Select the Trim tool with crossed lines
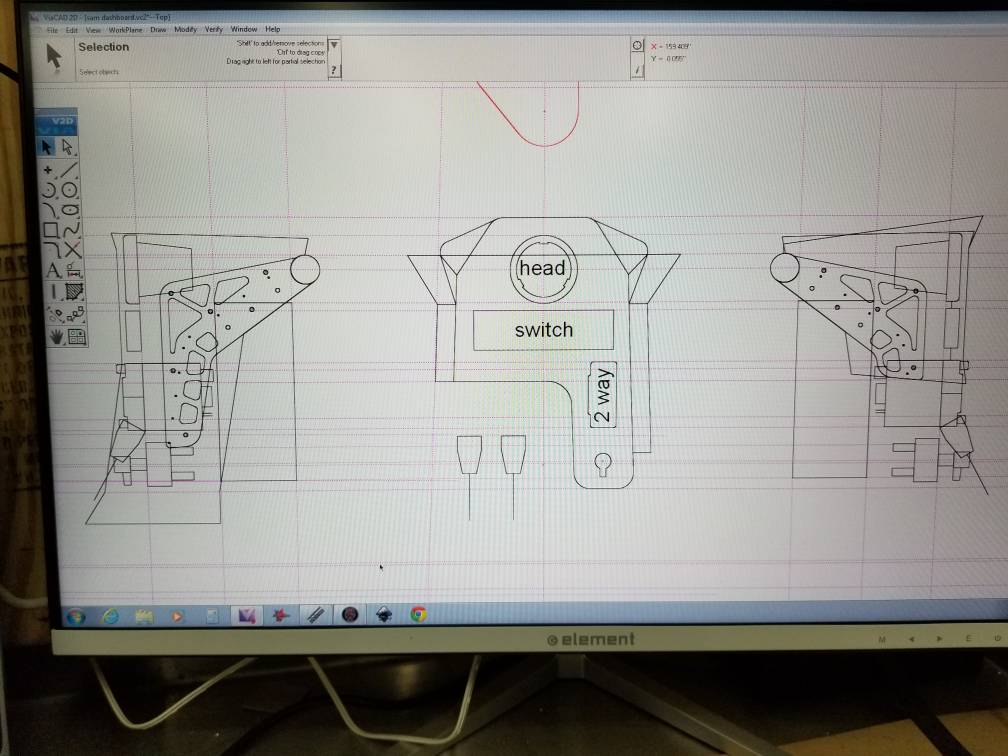Image resolution: width=1008 pixels, height=756 pixels. (x=73, y=250)
